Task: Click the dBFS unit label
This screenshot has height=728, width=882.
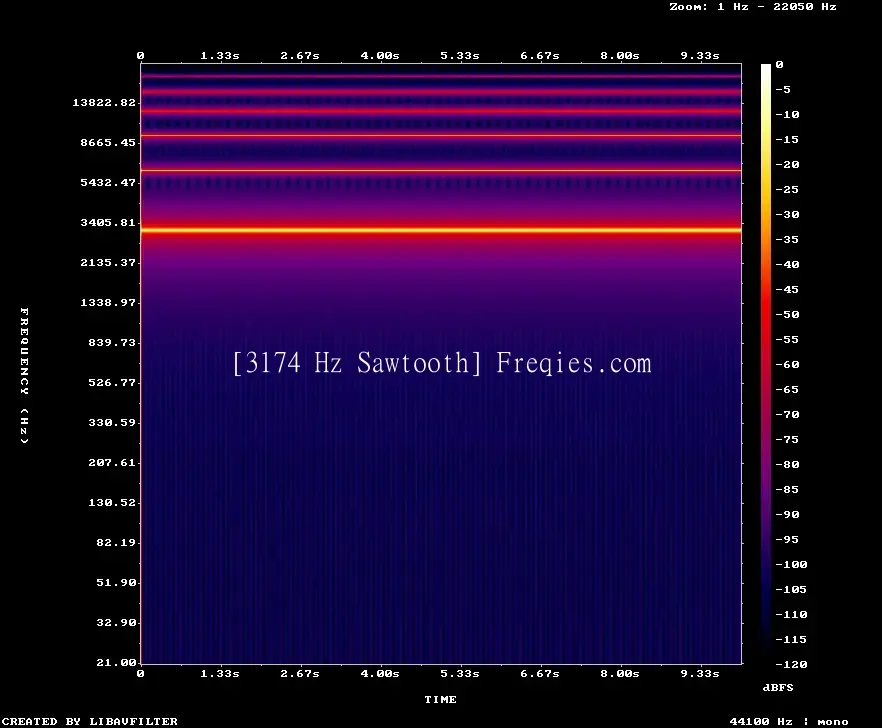Action: click(778, 687)
